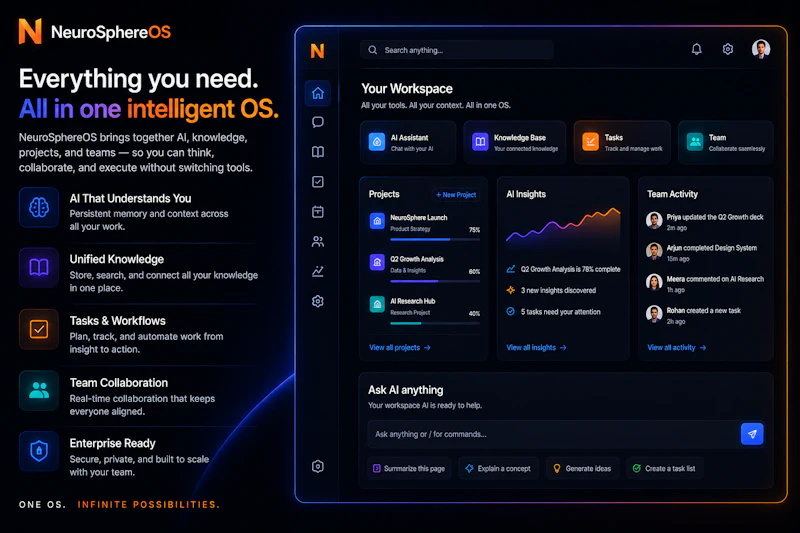The image size is (800, 533).
Task: Click New Project button
Action: (x=456, y=195)
